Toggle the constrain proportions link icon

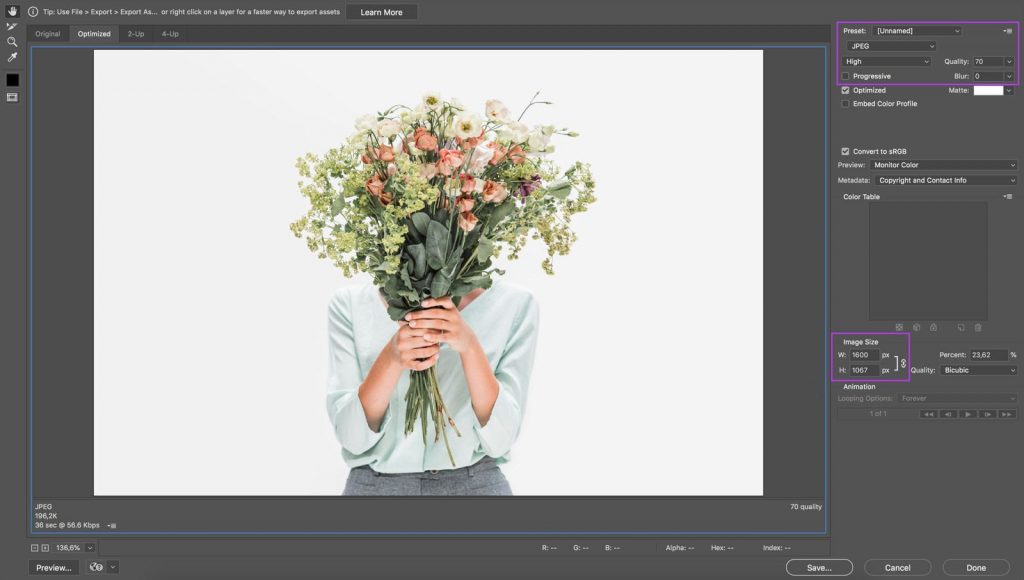tap(903, 363)
